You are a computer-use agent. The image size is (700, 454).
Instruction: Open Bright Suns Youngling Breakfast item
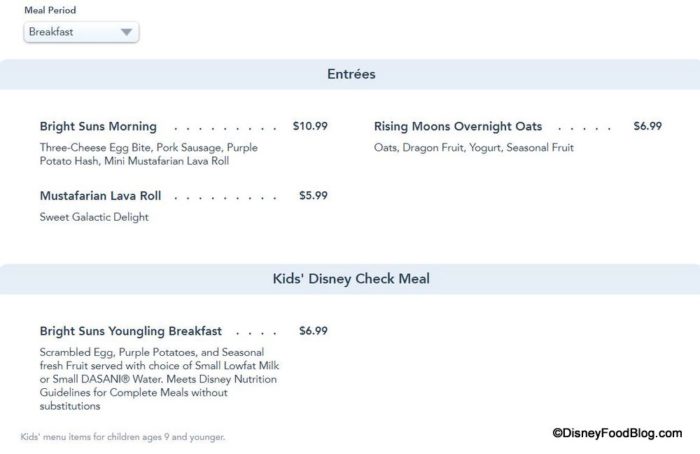pyautogui.click(x=131, y=331)
